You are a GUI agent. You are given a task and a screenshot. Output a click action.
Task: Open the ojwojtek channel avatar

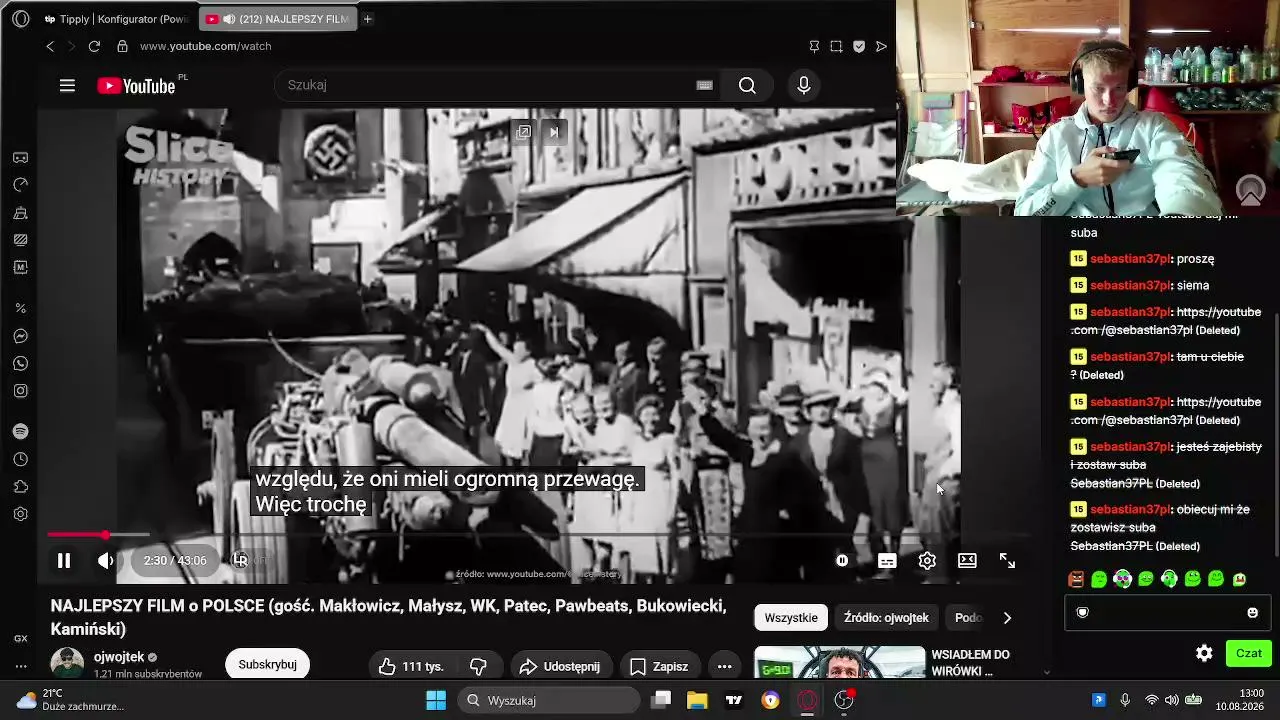67,664
